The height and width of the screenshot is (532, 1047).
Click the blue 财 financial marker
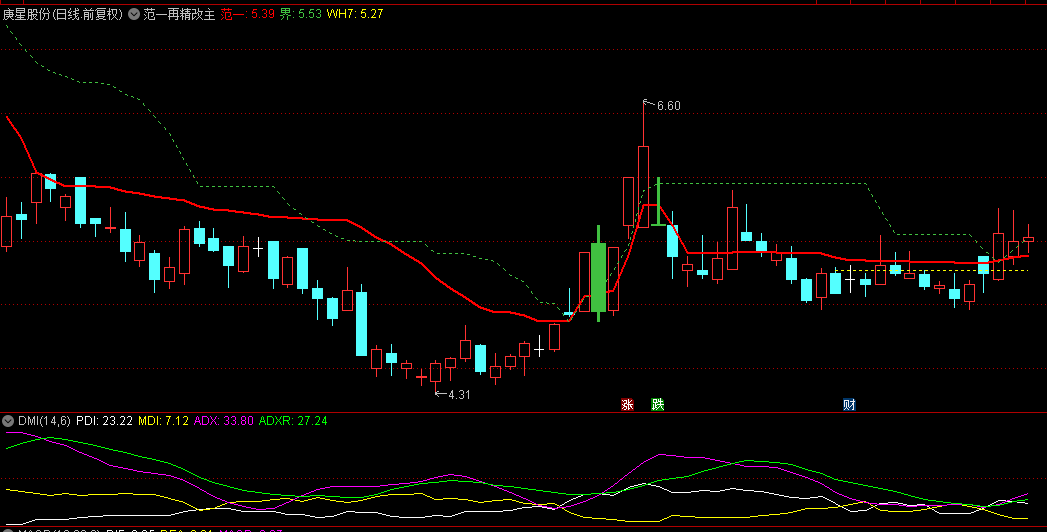point(849,404)
